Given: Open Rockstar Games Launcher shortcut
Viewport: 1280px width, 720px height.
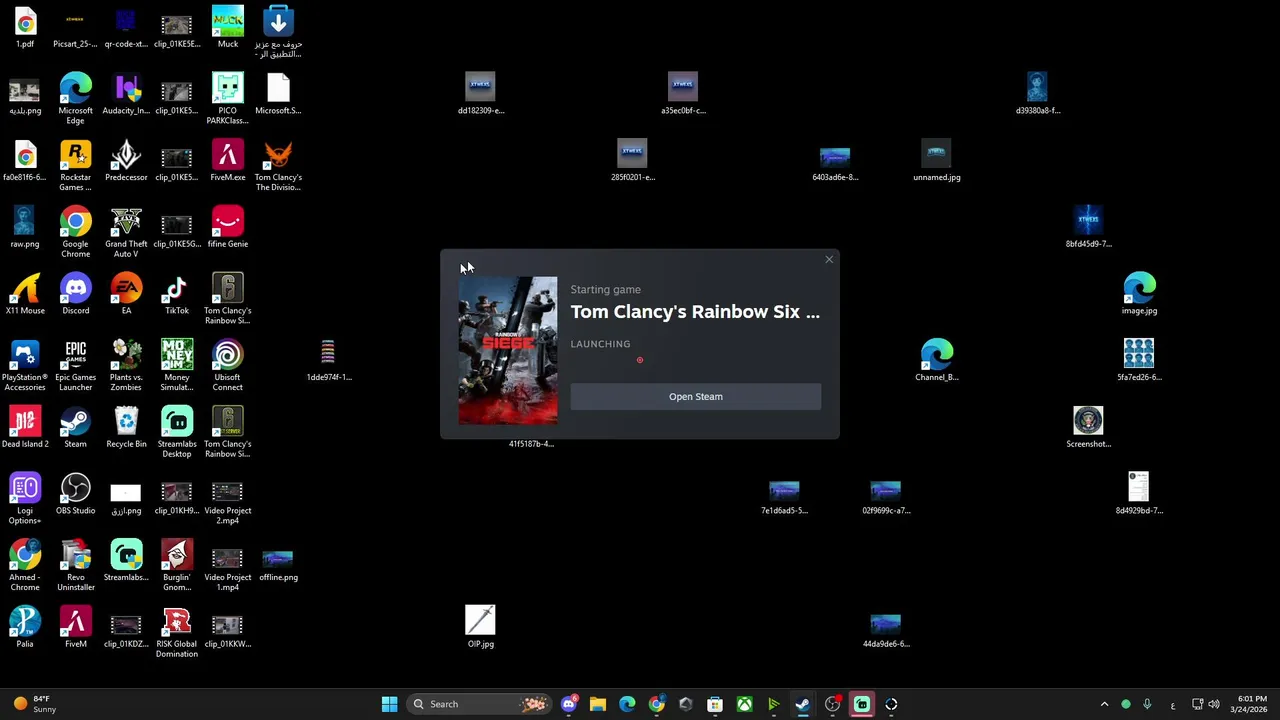Looking at the screenshot, I should (75, 166).
